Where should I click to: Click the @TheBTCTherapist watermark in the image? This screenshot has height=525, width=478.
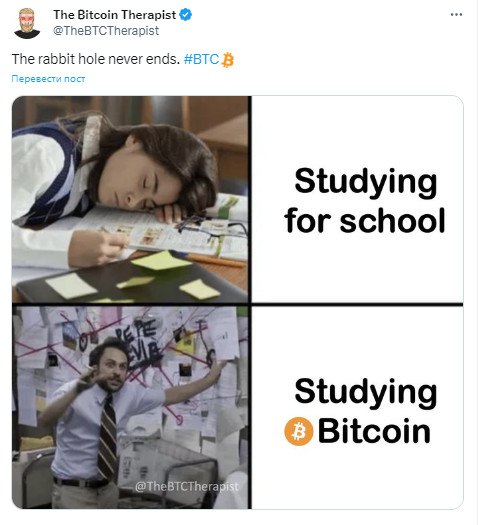187,486
